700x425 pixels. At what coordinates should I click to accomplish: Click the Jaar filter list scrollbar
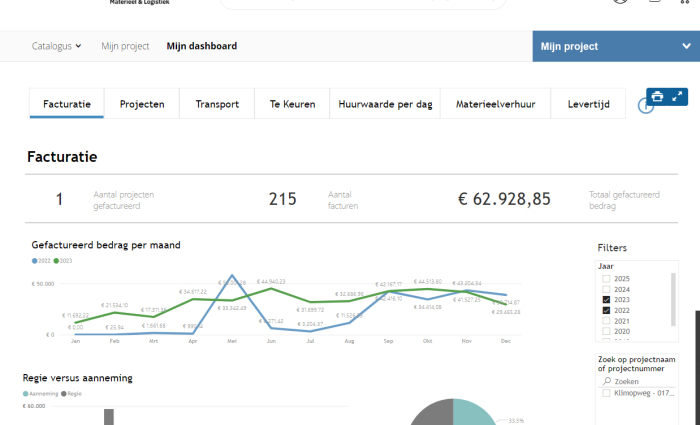[673, 300]
